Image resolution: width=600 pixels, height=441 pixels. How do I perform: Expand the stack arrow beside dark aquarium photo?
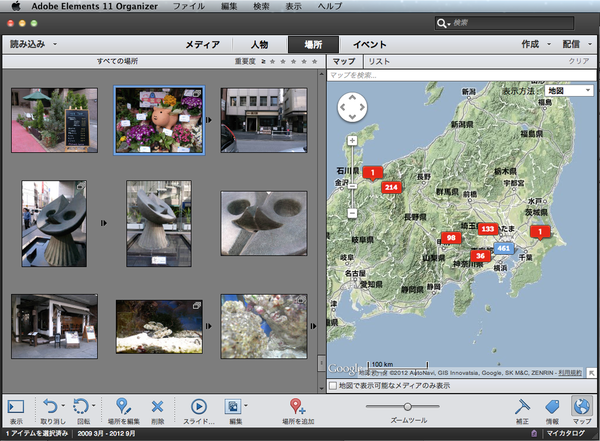(209, 326)
